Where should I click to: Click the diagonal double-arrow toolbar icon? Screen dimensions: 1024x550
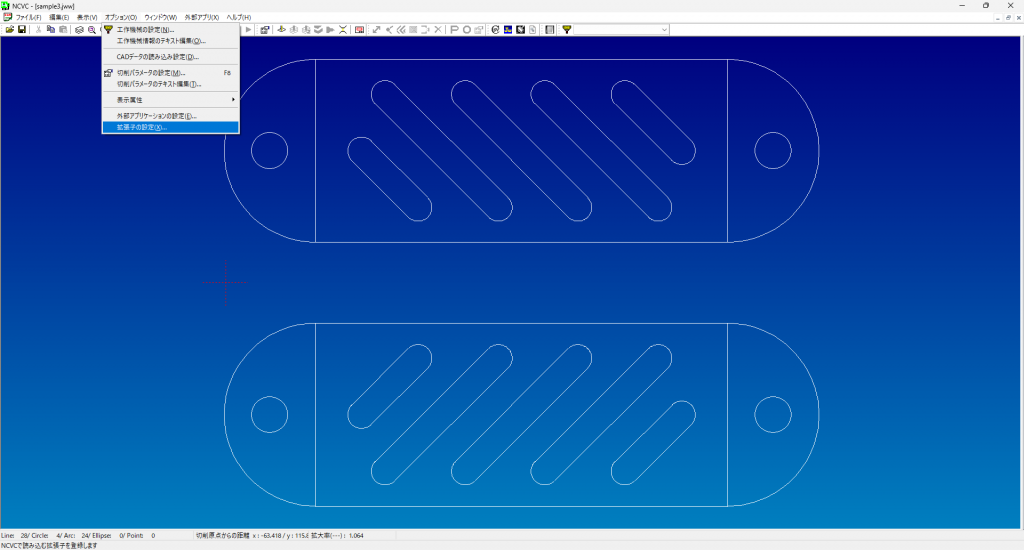[376, 29]
